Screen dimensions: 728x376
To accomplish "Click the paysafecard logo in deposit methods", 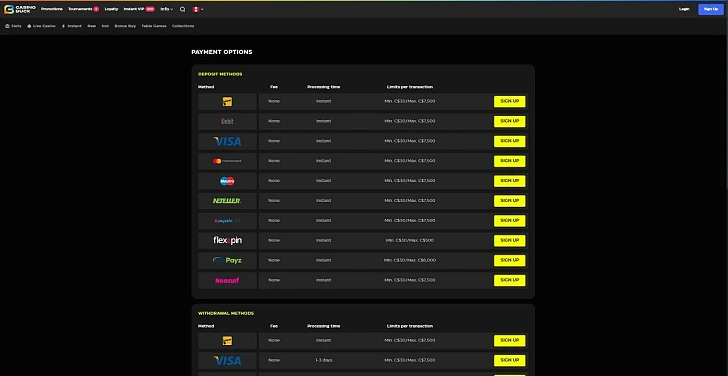I will pos(227,220).
